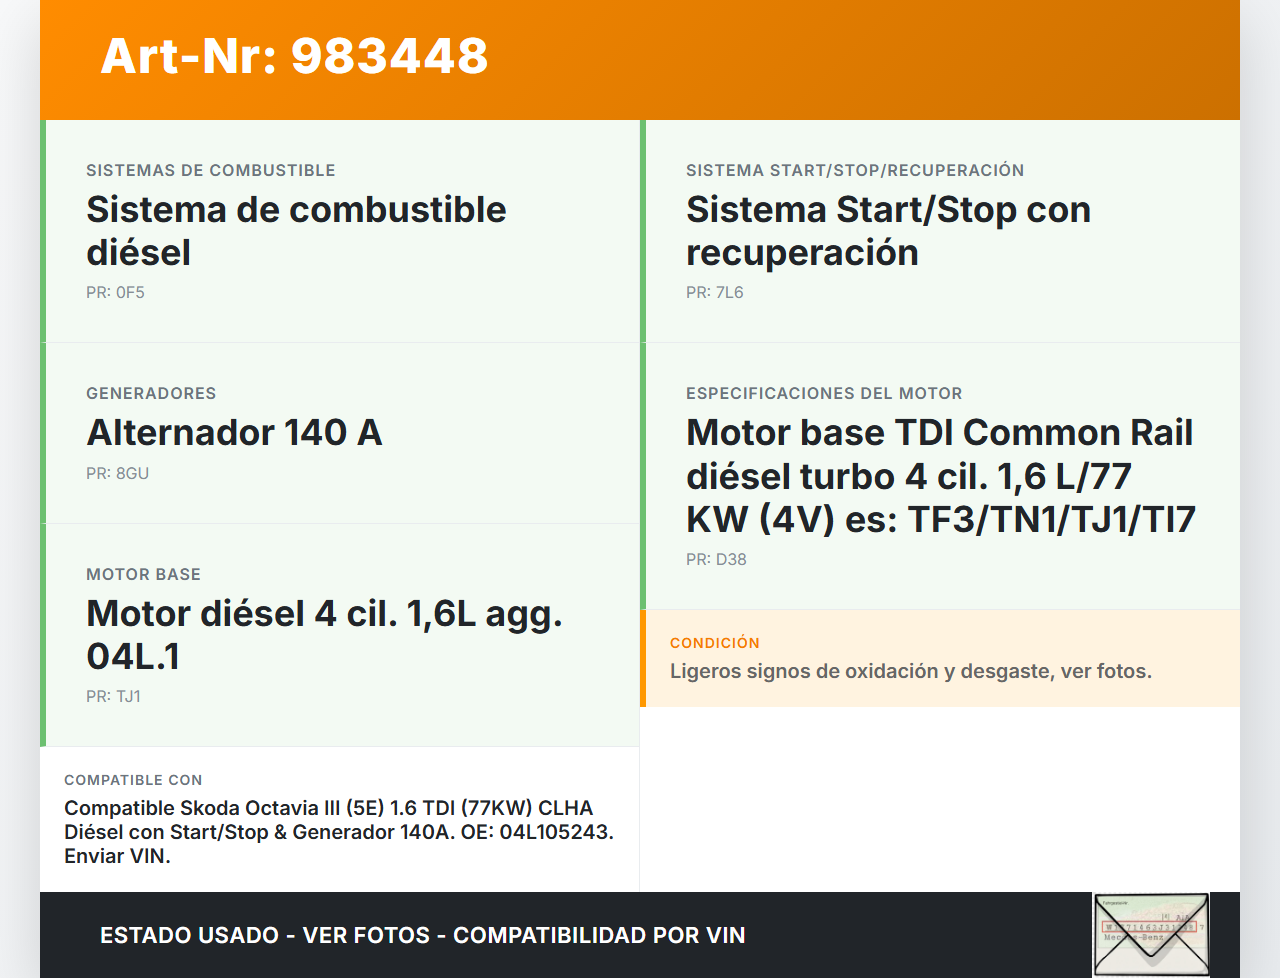This screenshot has width=1280, height=978.
Task: Select the PR: TJ1 code
Action: (x=113, y=696)
